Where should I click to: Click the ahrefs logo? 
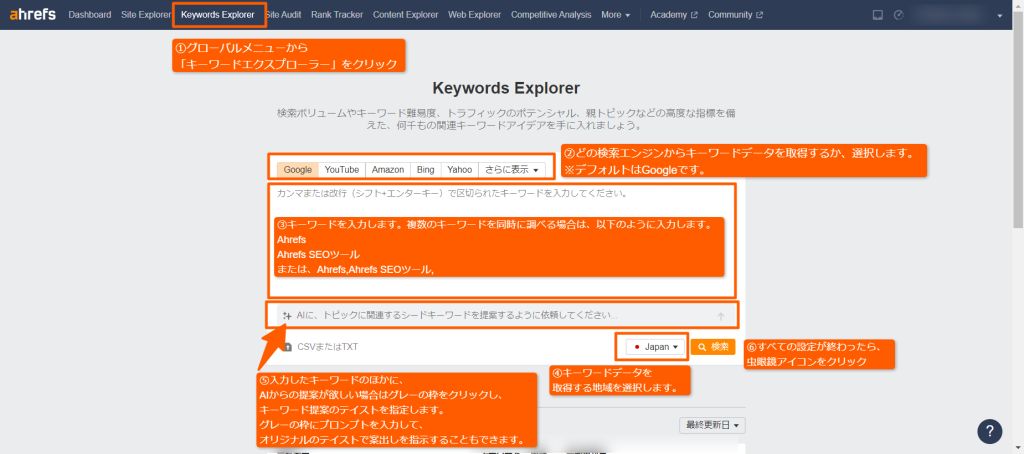[x=33, y=14]
